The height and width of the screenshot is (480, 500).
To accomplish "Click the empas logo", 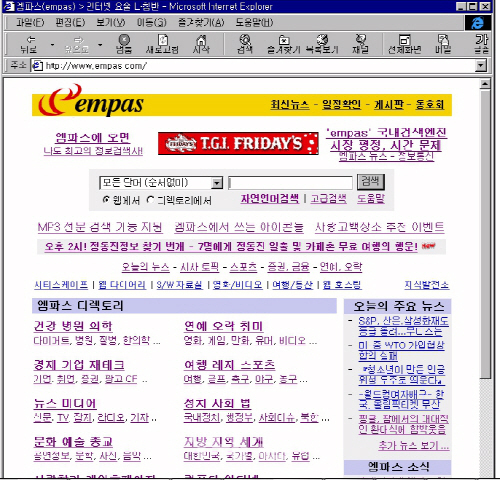I will [x=91, y=101].
